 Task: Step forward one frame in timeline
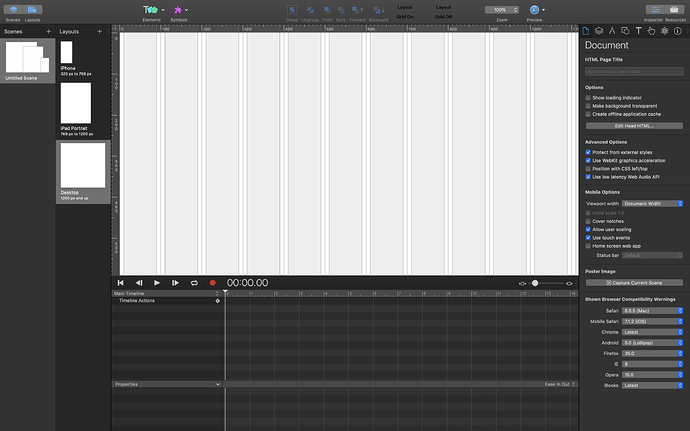175,283
